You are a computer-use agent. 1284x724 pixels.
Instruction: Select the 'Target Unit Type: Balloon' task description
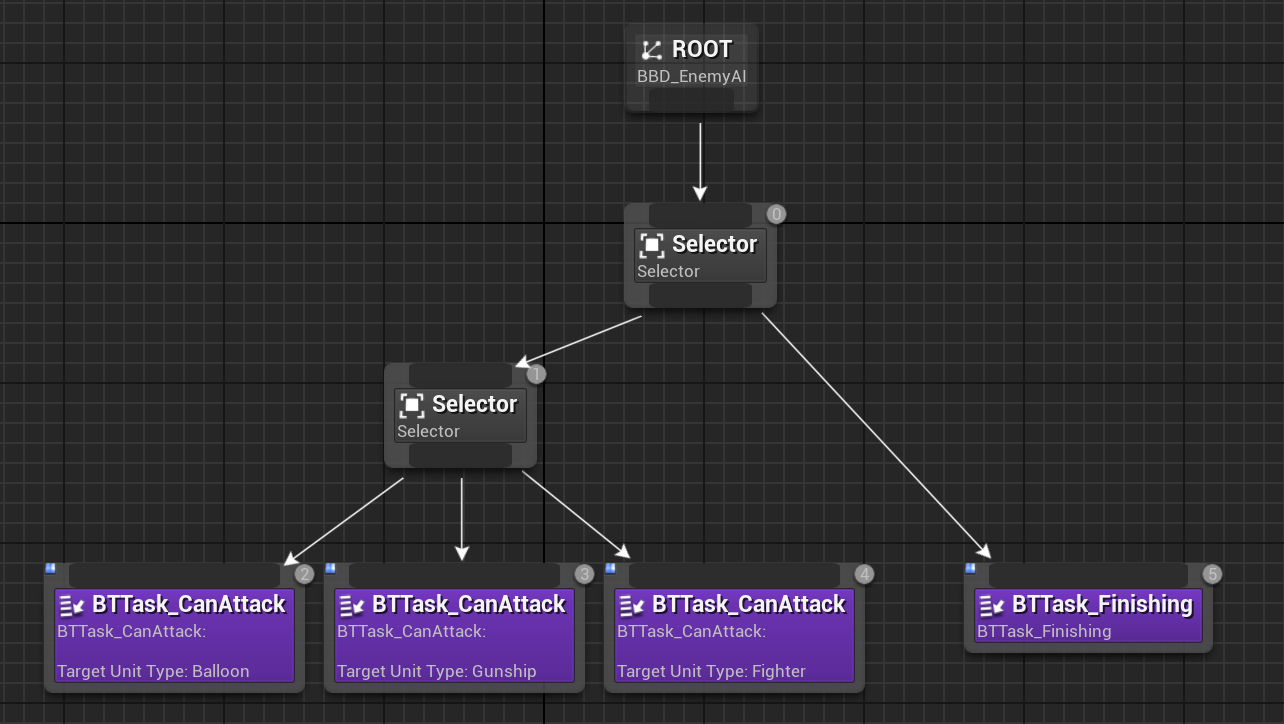(153, 671)
